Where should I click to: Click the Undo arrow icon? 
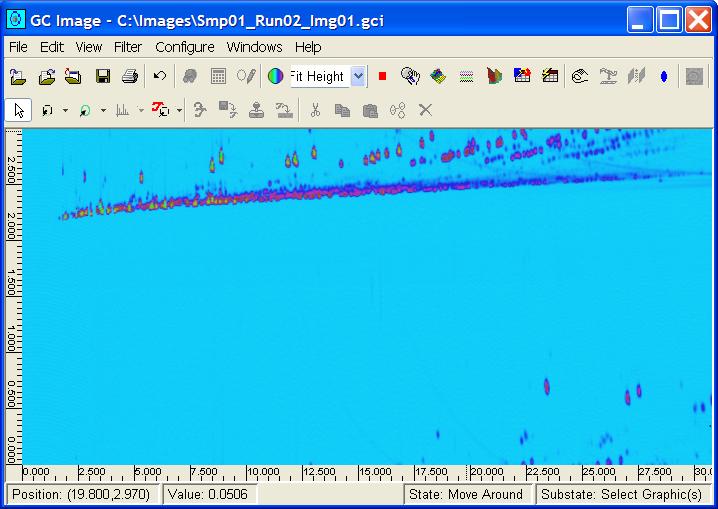pyautogui.click(x=160, y=76)
